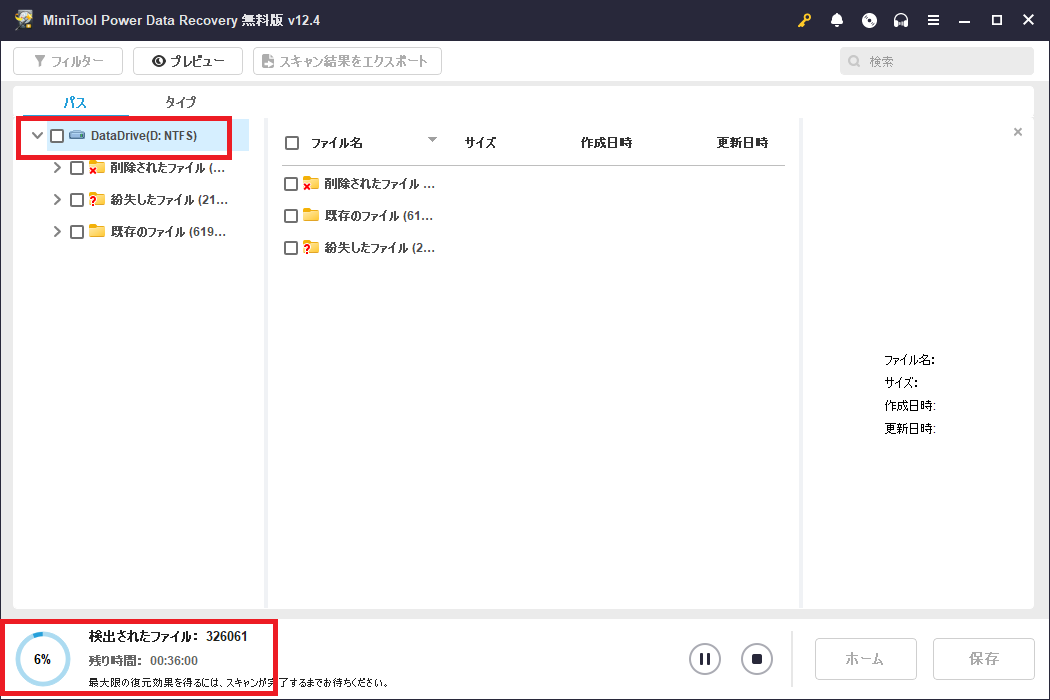
Task: Click the 6% circular scan progress indicator
Action: pos(42,659)
